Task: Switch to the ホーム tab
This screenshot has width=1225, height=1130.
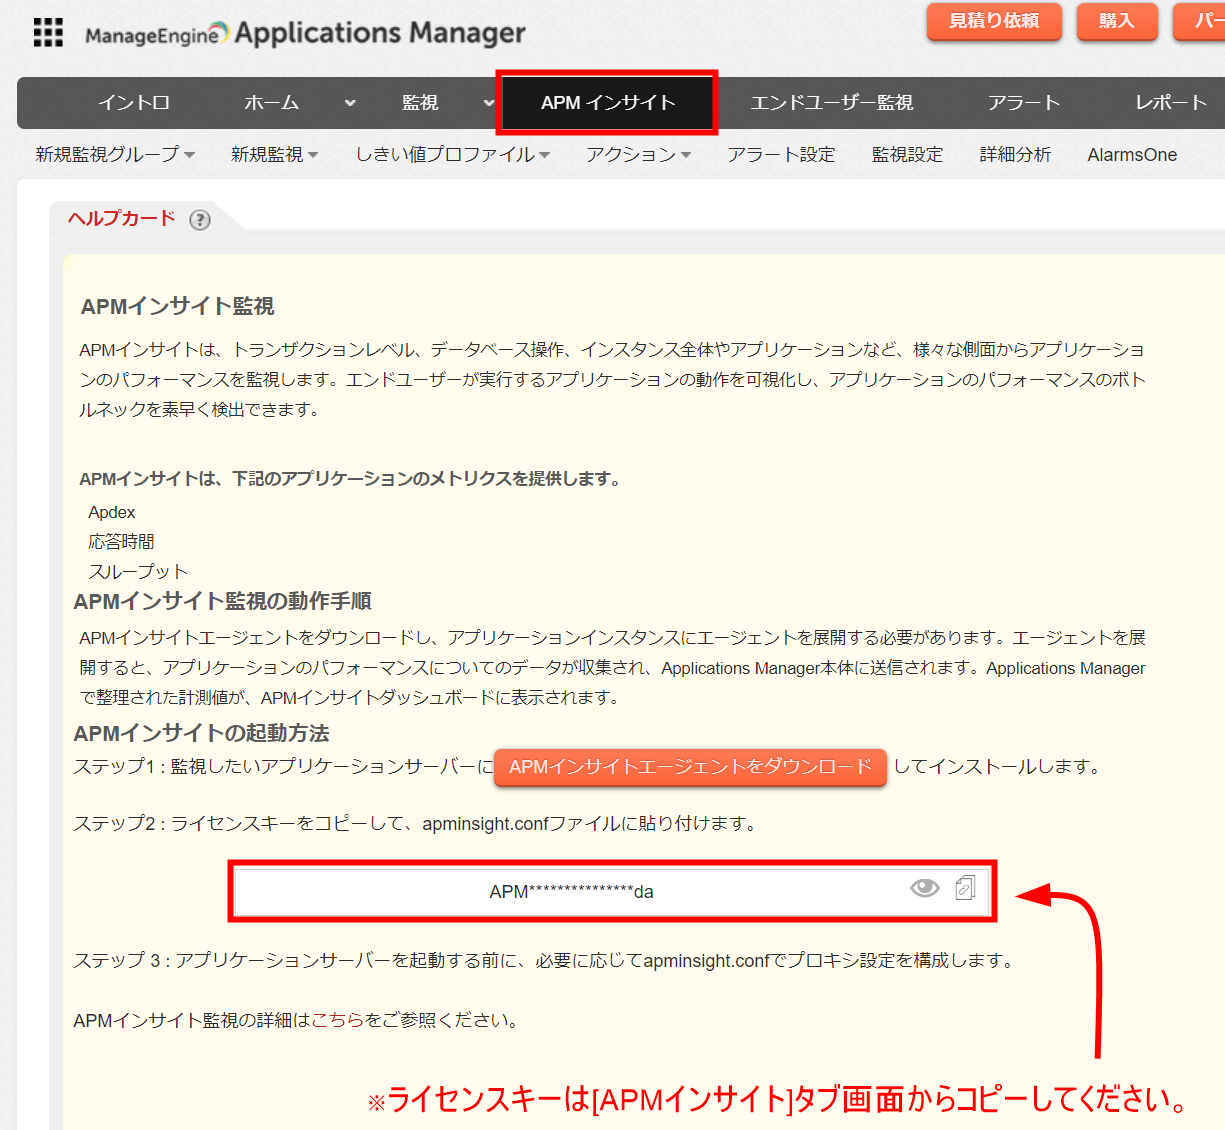Action: (x=271, y=103)
